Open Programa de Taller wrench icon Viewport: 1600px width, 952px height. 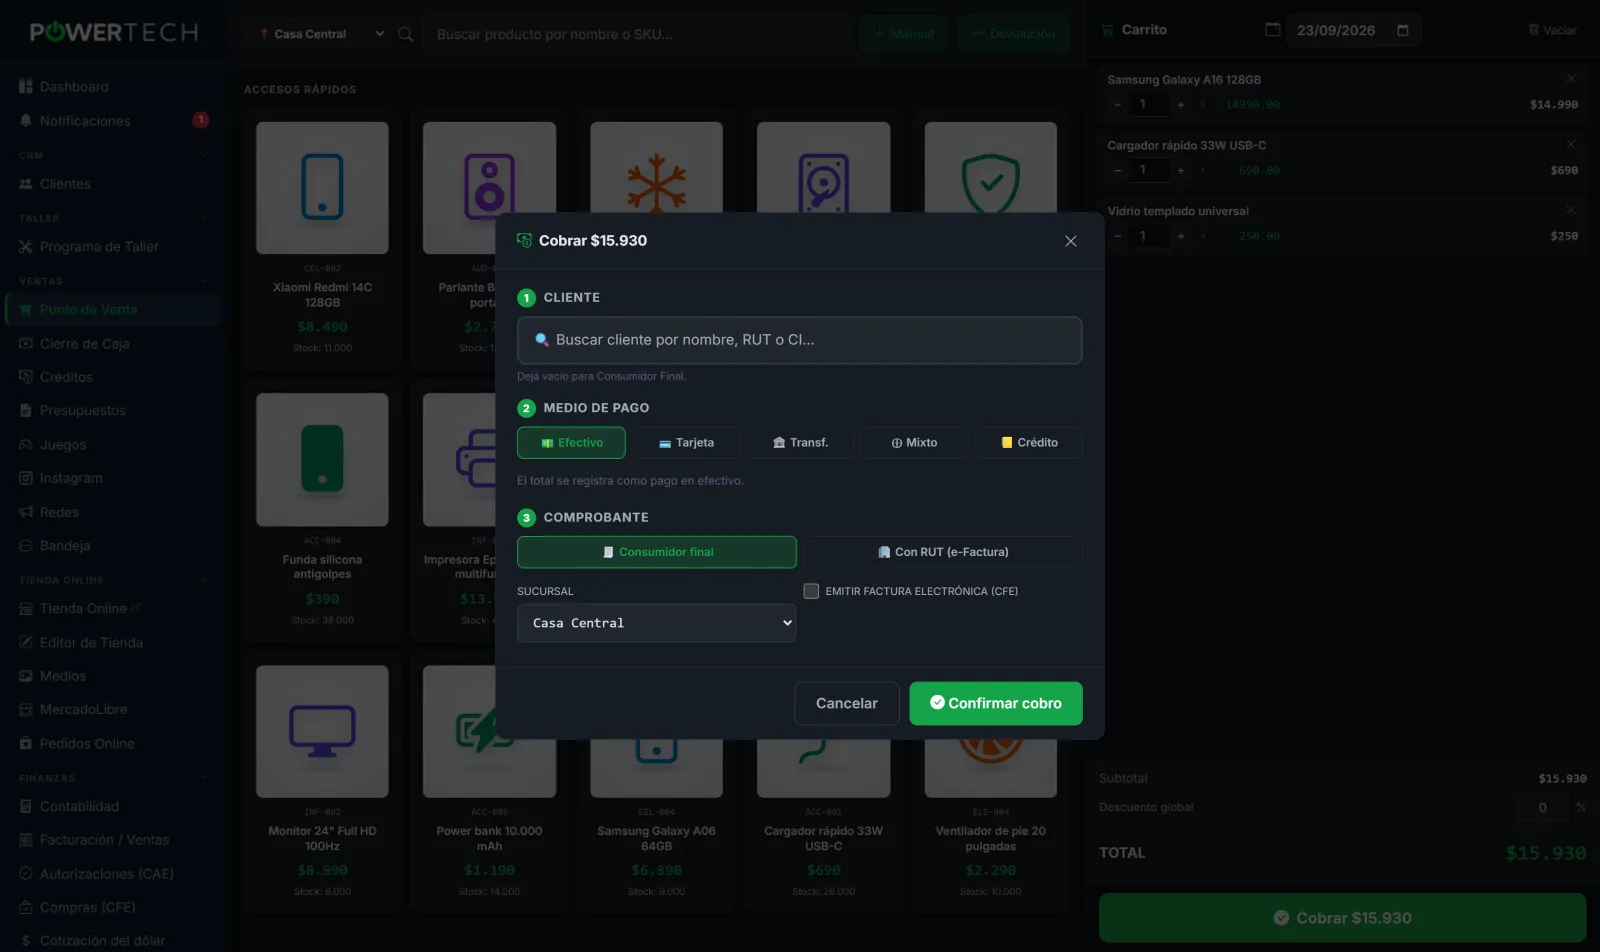click(26, 247)
